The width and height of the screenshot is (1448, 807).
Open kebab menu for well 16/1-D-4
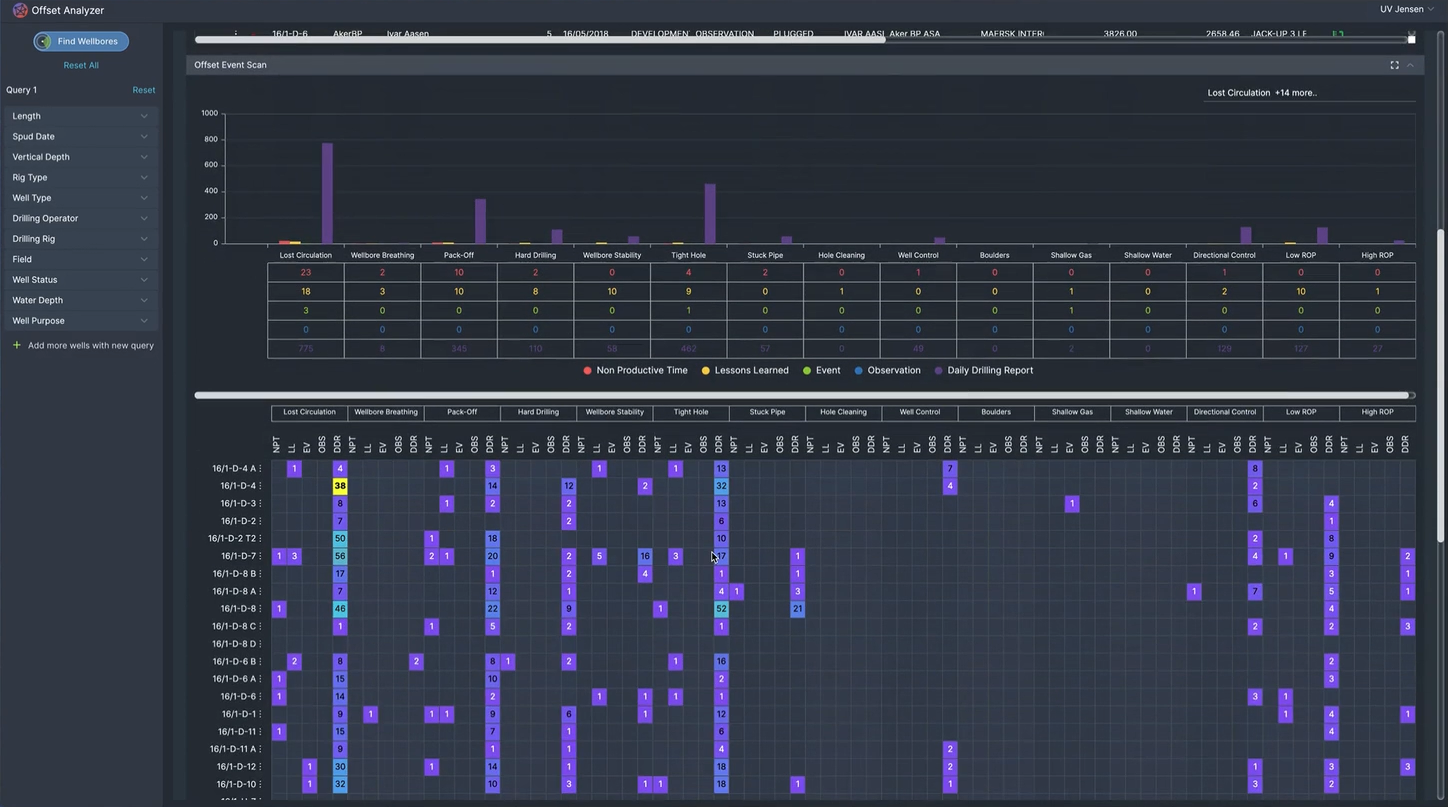click(x=261, y=486)
